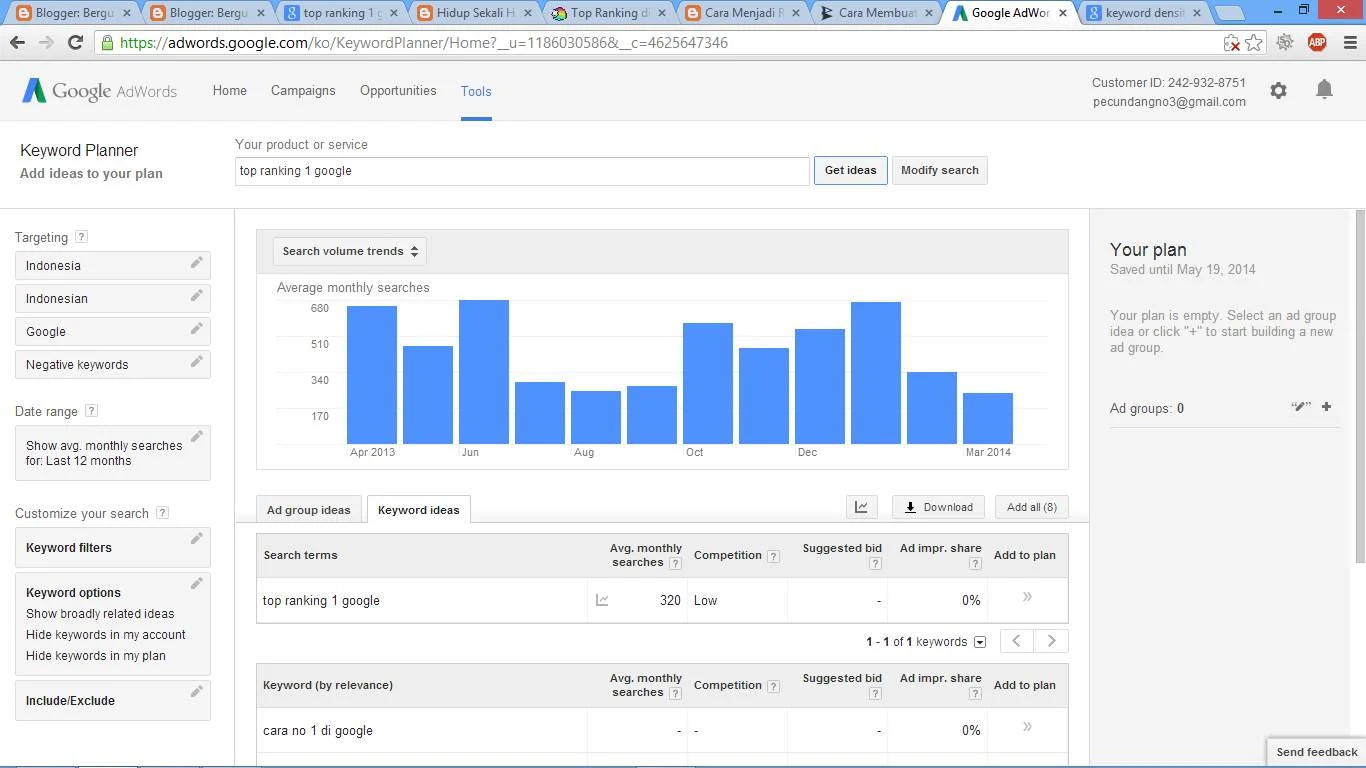Open the keywords-per-page dropdown arrow
The image size is (1366, 768).
pyautogui.click(x=980, y=642)
